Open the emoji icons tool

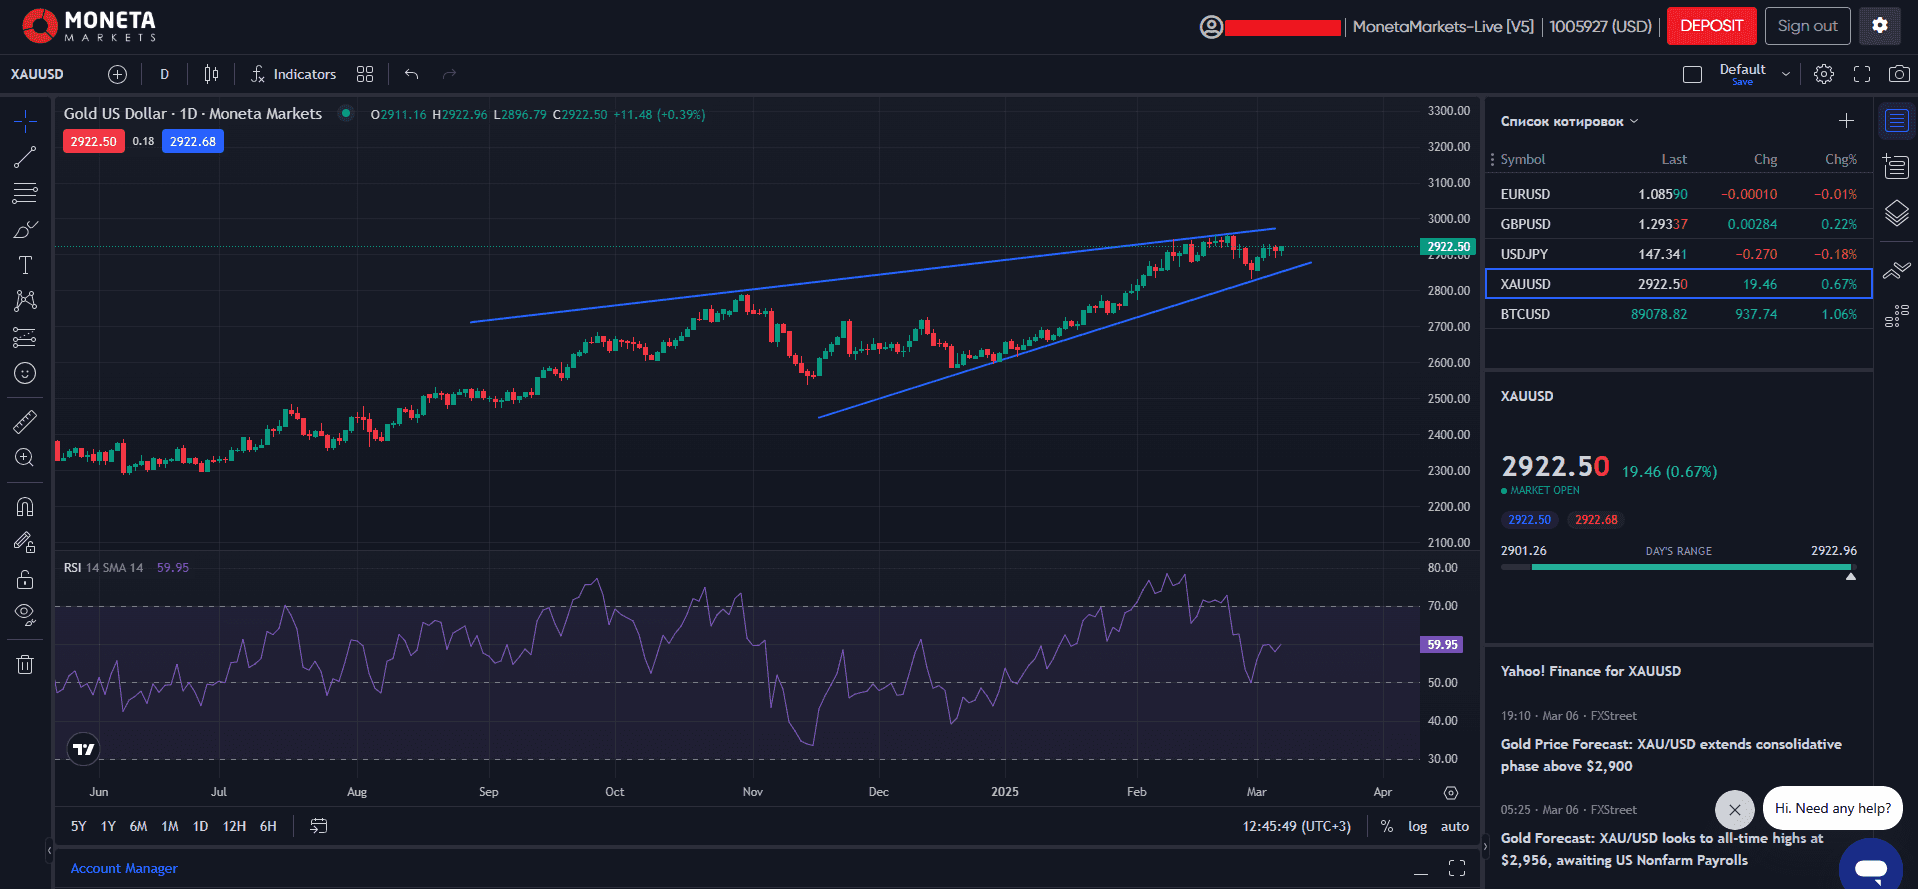tap(25, 373)
